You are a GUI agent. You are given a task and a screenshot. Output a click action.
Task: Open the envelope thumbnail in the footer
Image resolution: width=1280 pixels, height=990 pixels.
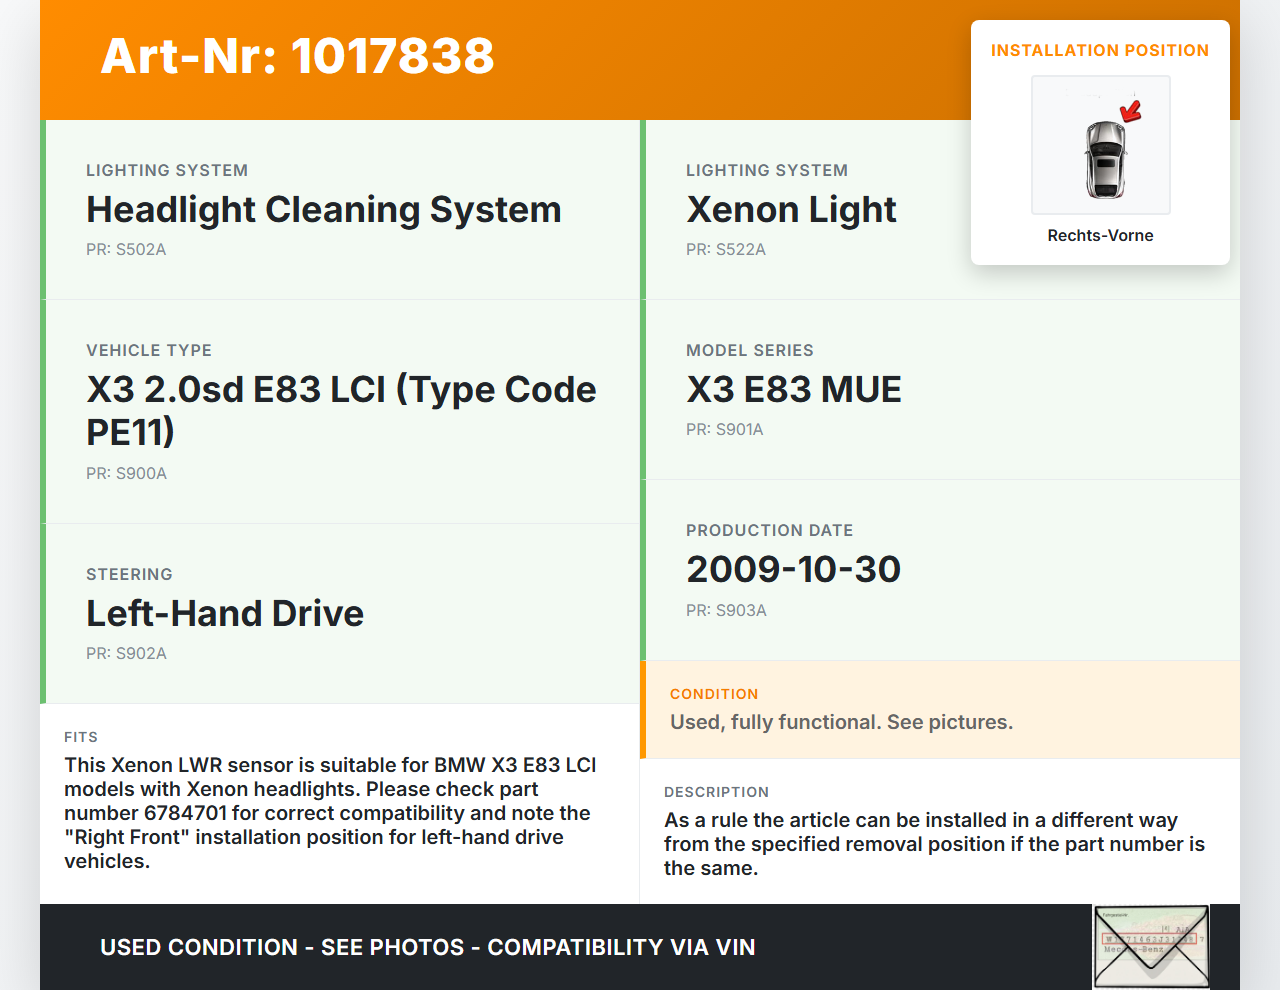point(1151,947)
